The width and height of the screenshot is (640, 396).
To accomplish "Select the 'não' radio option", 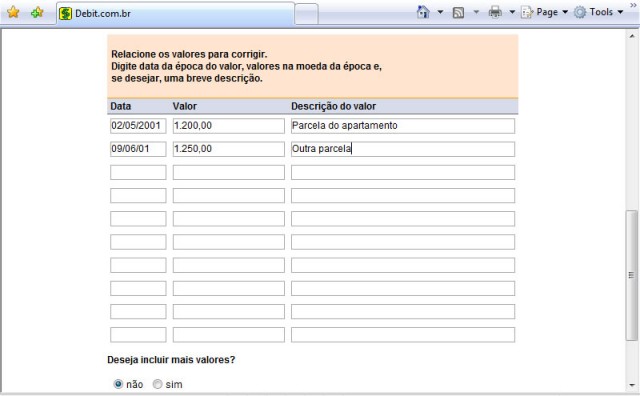I will (x=118, y=384).
